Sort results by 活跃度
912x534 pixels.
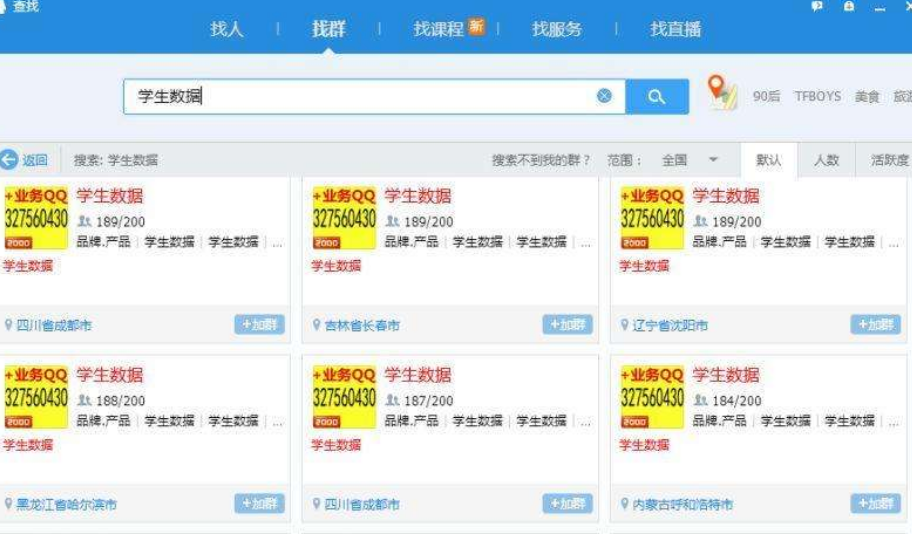889,160
